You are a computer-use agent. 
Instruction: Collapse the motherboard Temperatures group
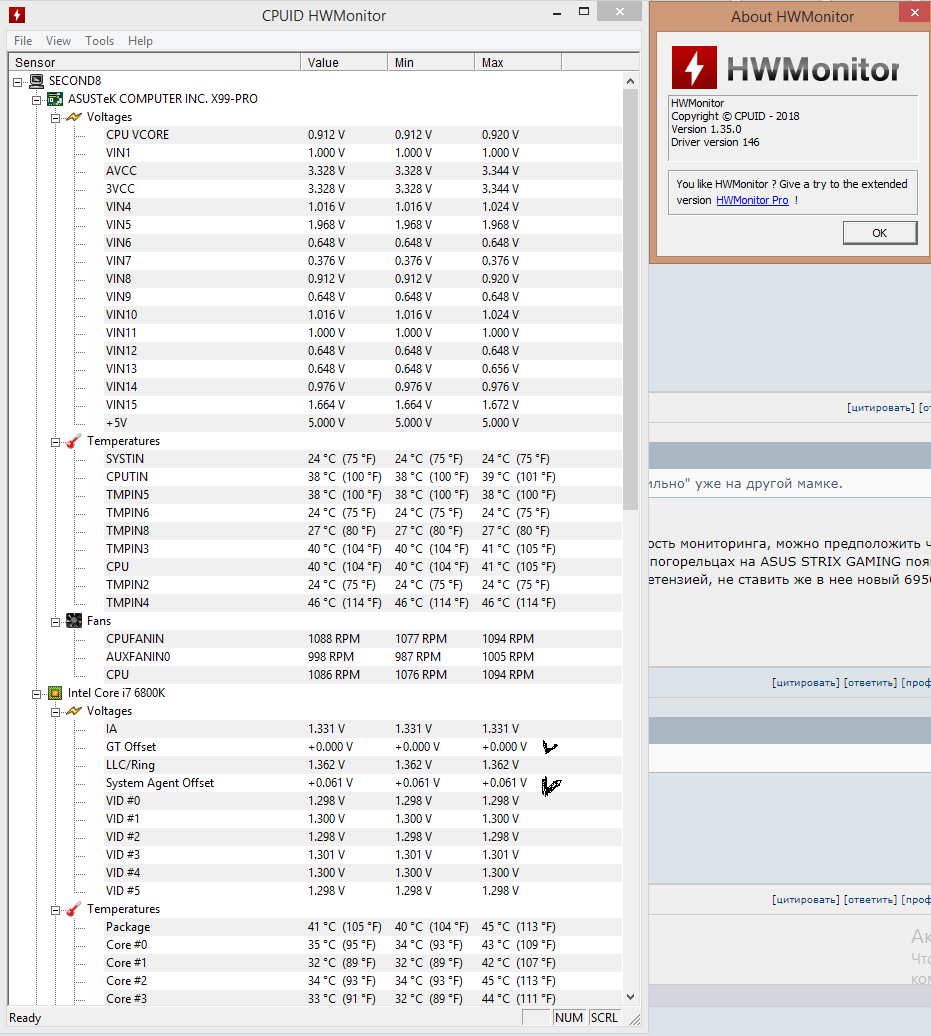tap(56, 442)
